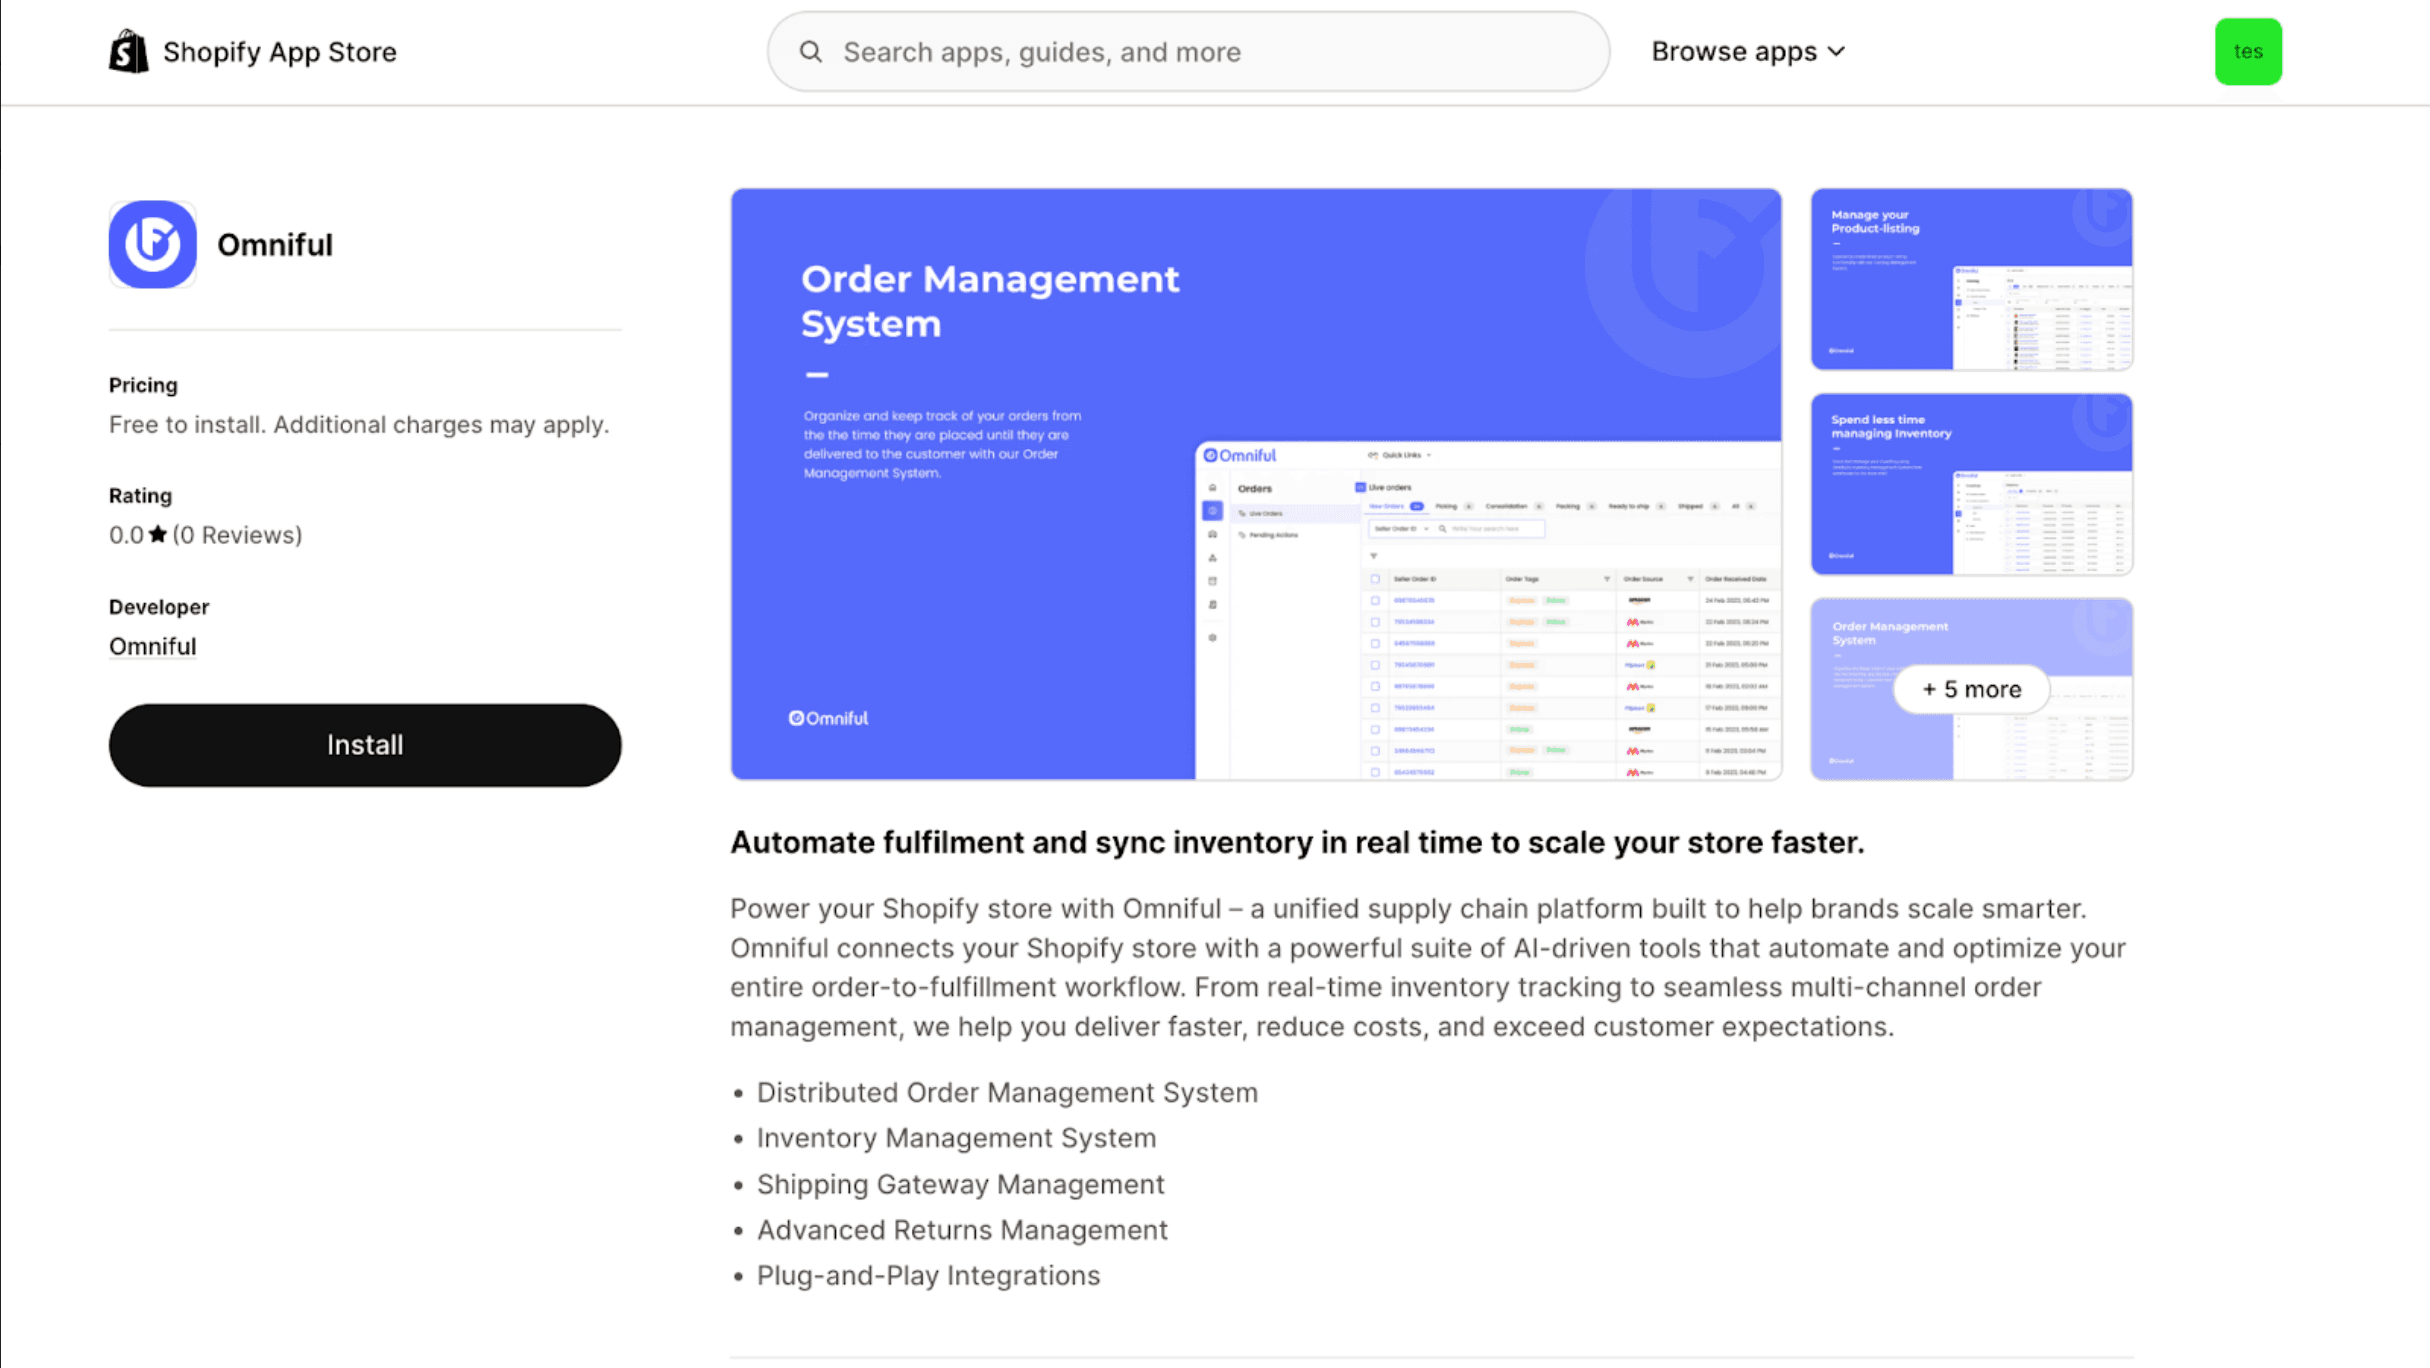
Task: Click the Omniful app icon
Action: point(152,244)
